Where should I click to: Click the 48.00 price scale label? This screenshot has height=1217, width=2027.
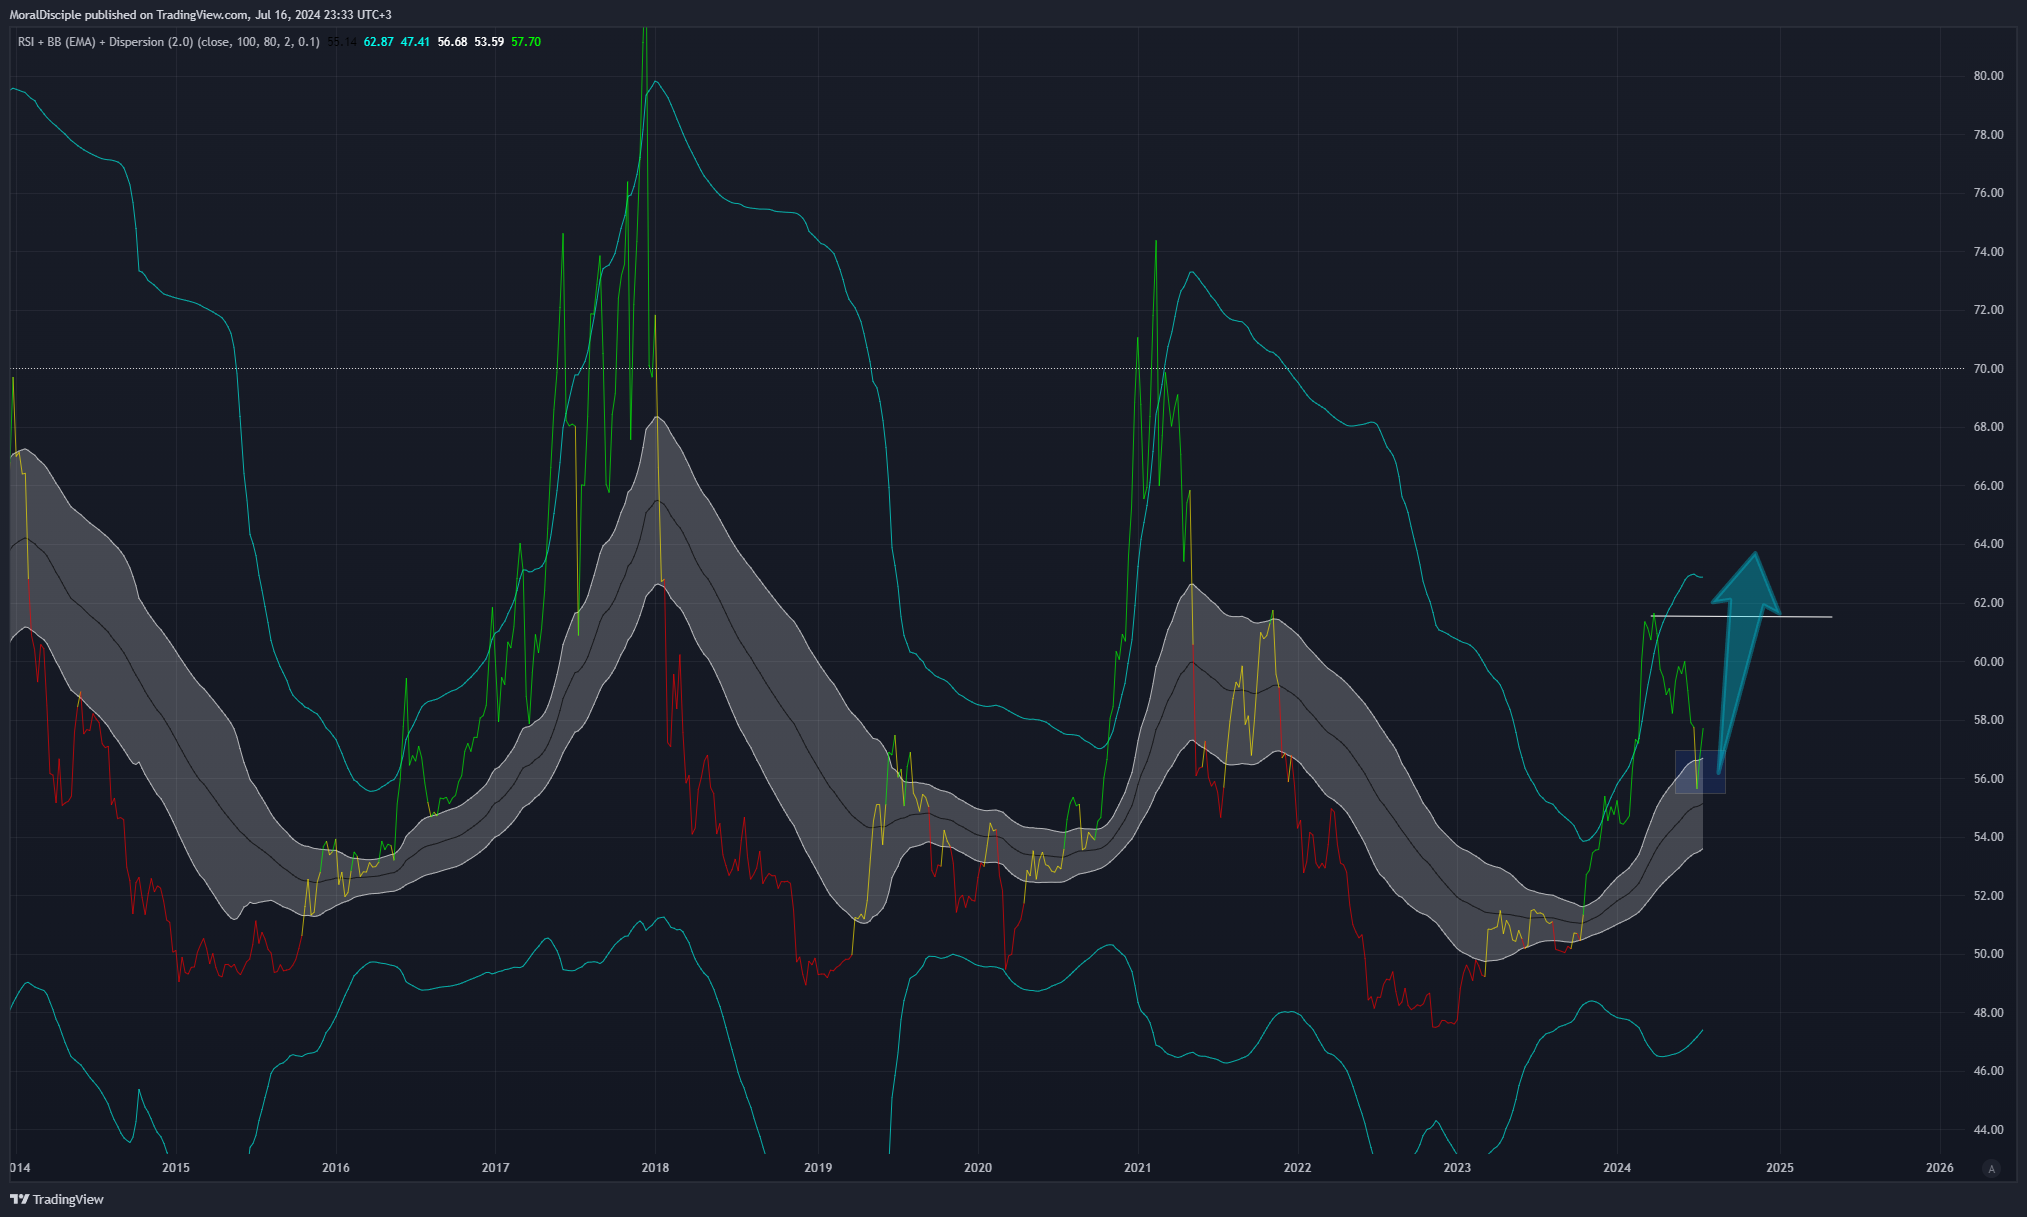pos(1988,1013)
